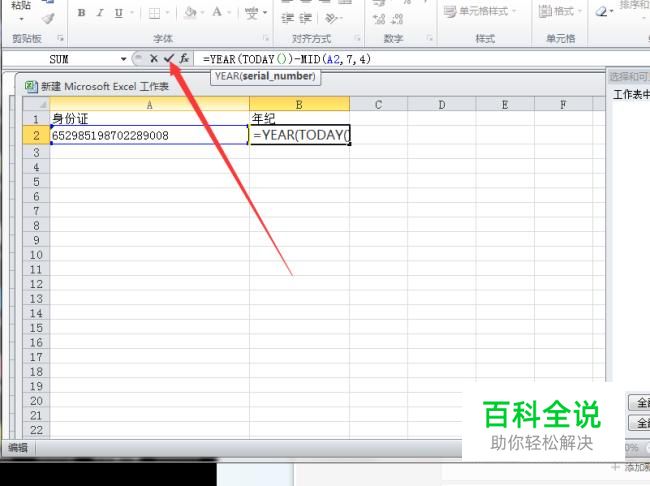
Task: Click cell B2 showing =YEAR(TODAY(
Action: pyautogui.click(x=300, y=135)
